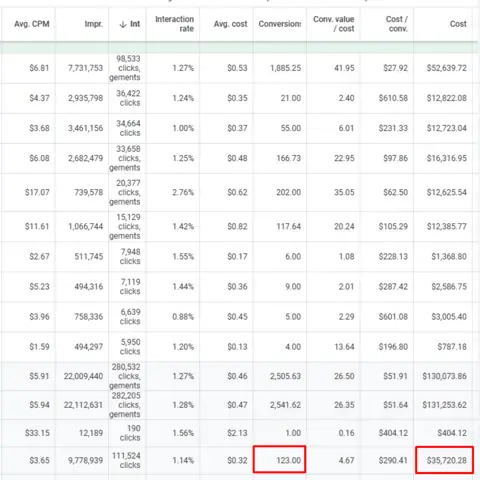Sort by the Cost column header

tap(458, 24)
